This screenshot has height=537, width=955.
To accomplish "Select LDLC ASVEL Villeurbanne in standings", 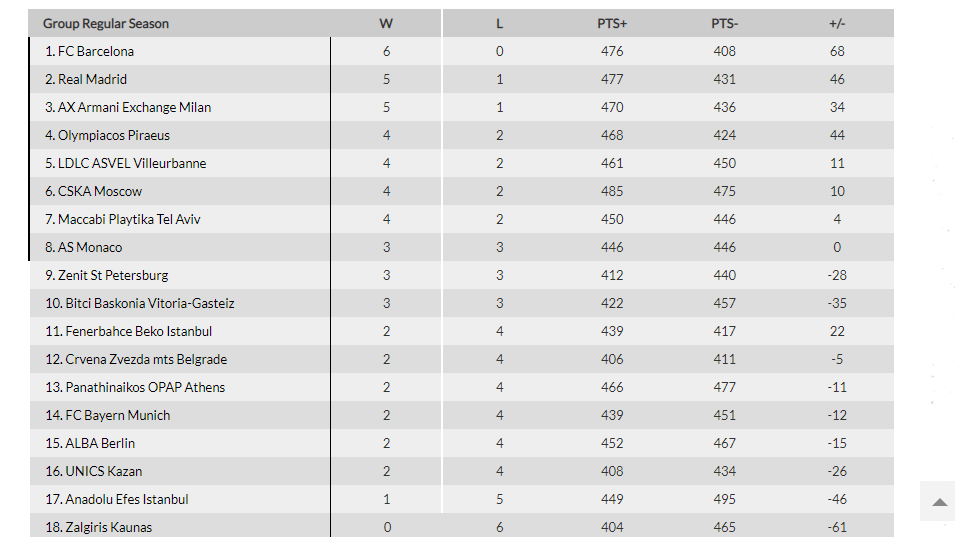I will 132,163.
